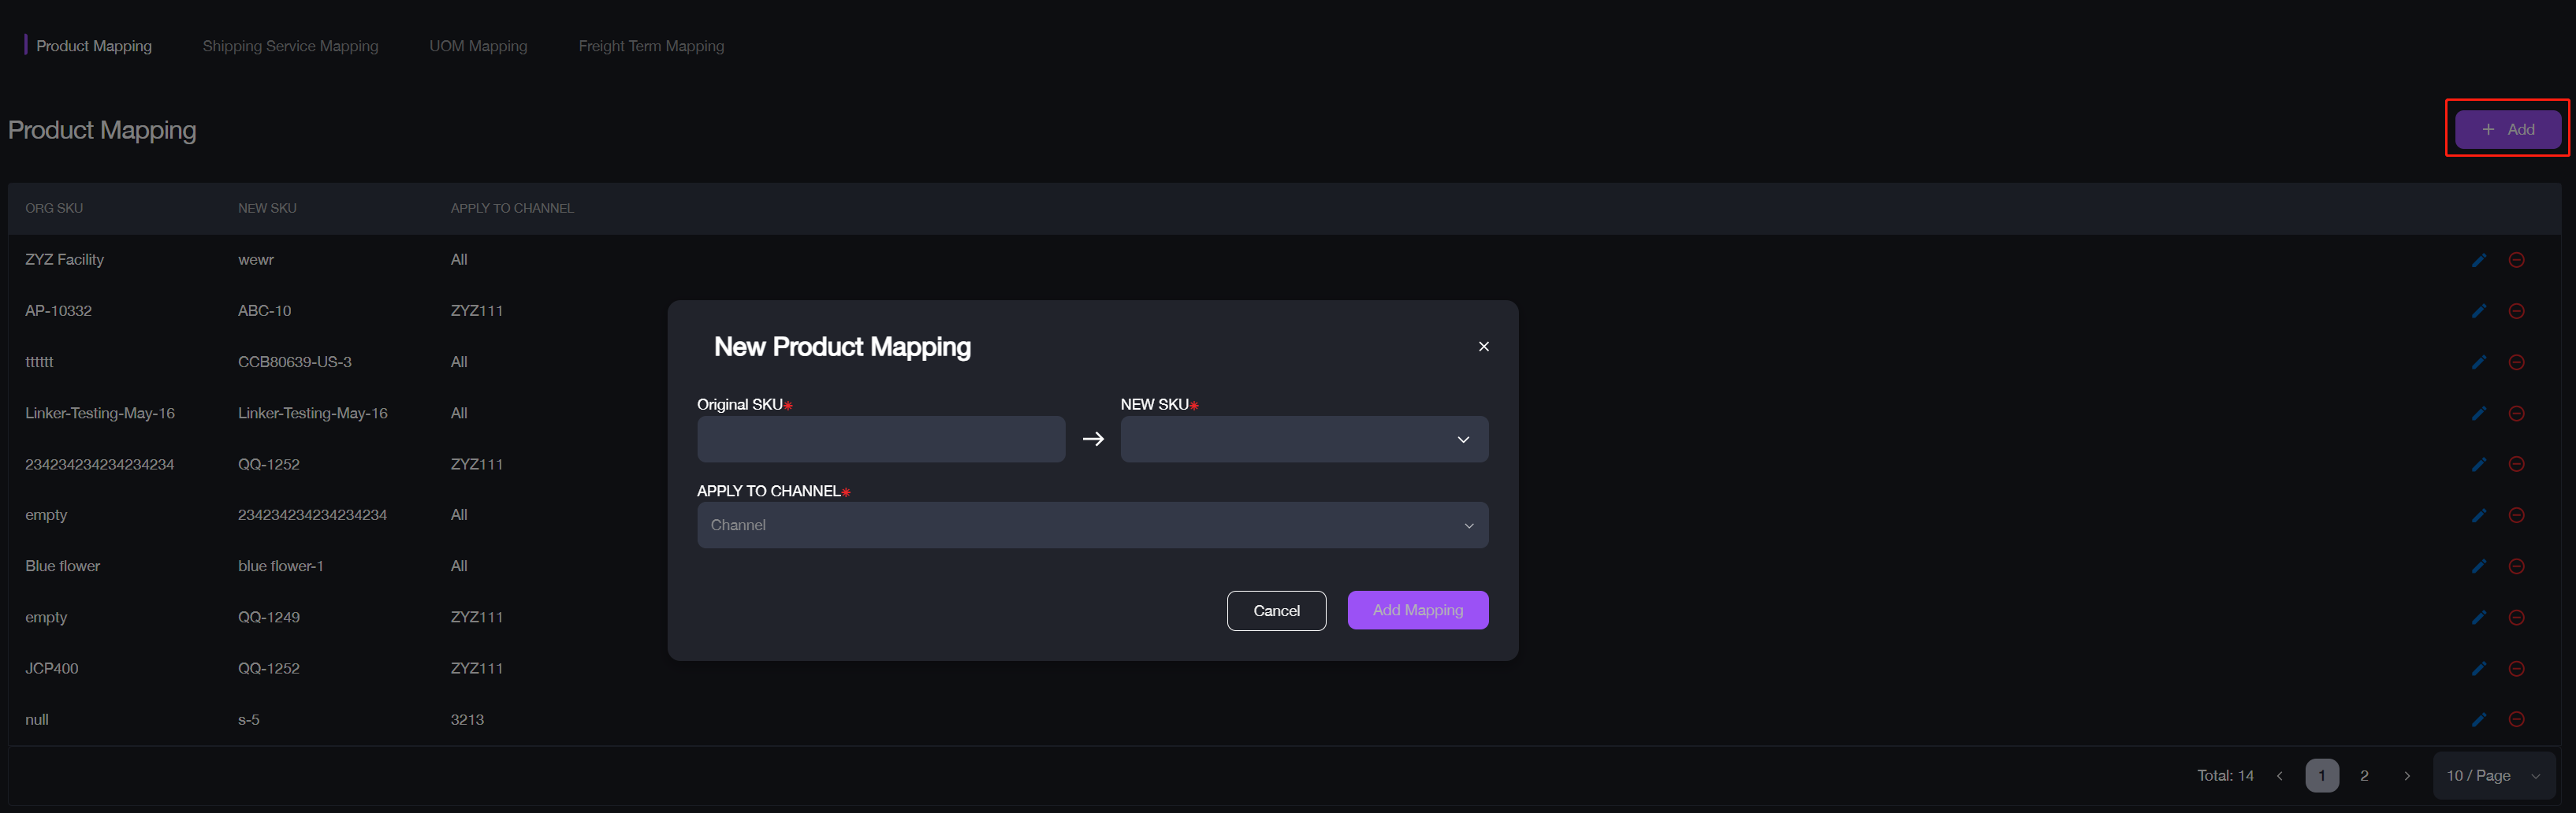Image resolution: width=2576 pixels, height=813 pixels.
Task: Click Cancel in the mapping dialog
Action: coord(1276,611)
